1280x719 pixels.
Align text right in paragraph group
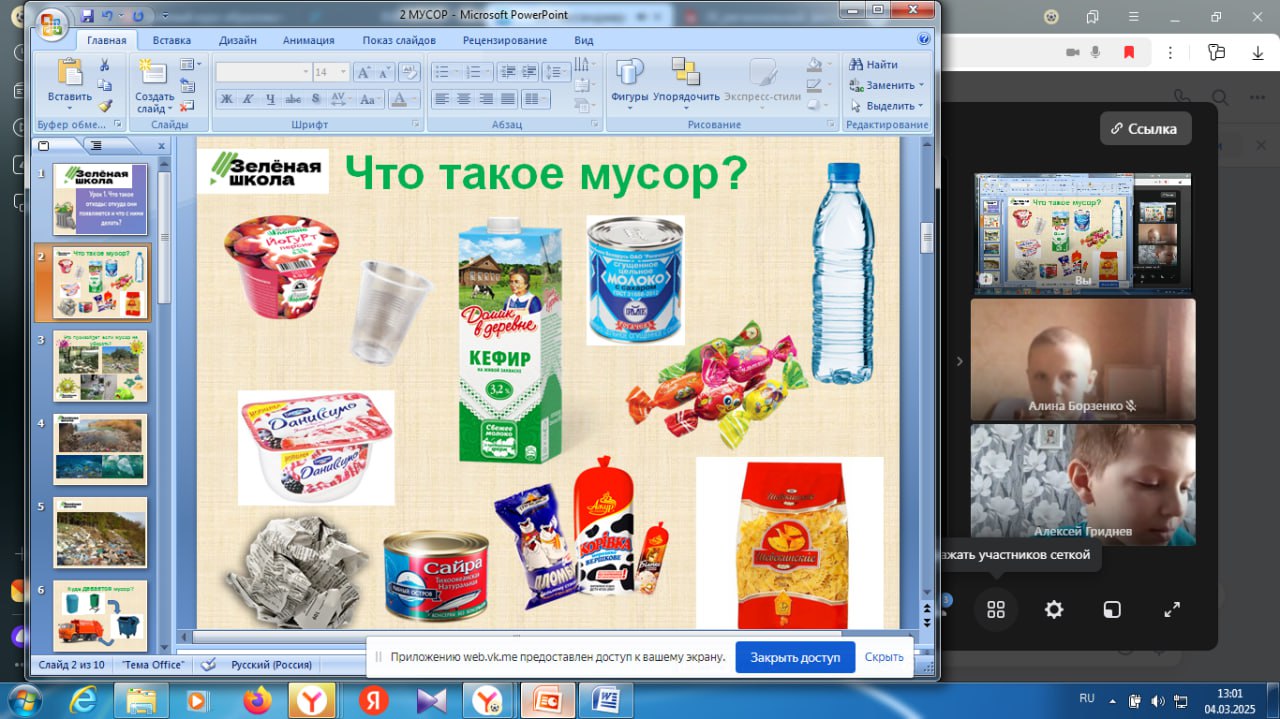(486, 99)
